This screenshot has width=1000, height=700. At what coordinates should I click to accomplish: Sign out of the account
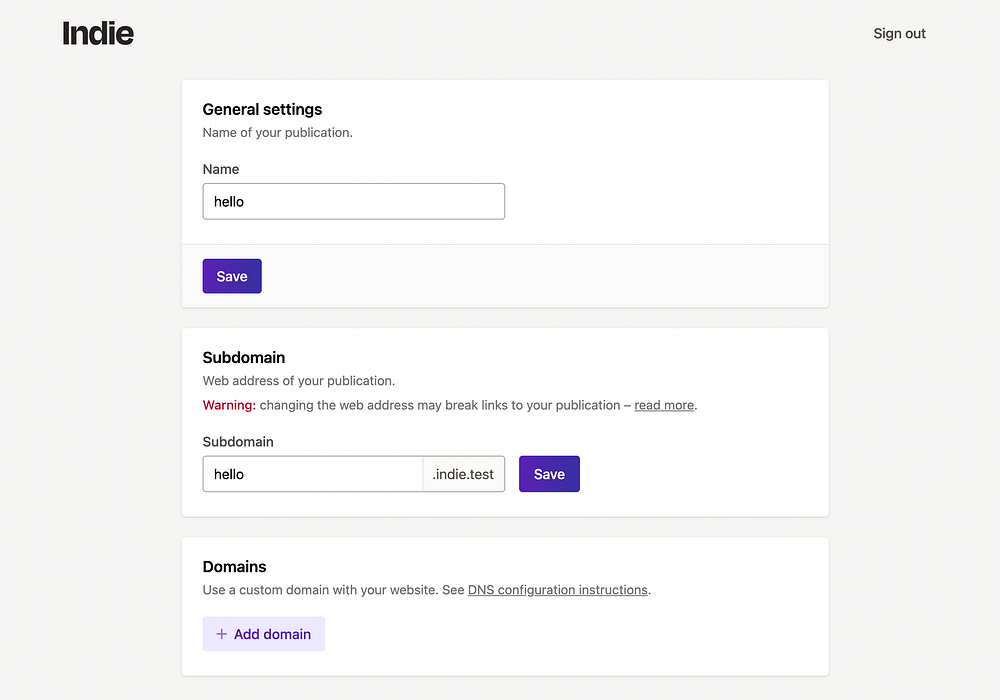(x=899, y=33)
